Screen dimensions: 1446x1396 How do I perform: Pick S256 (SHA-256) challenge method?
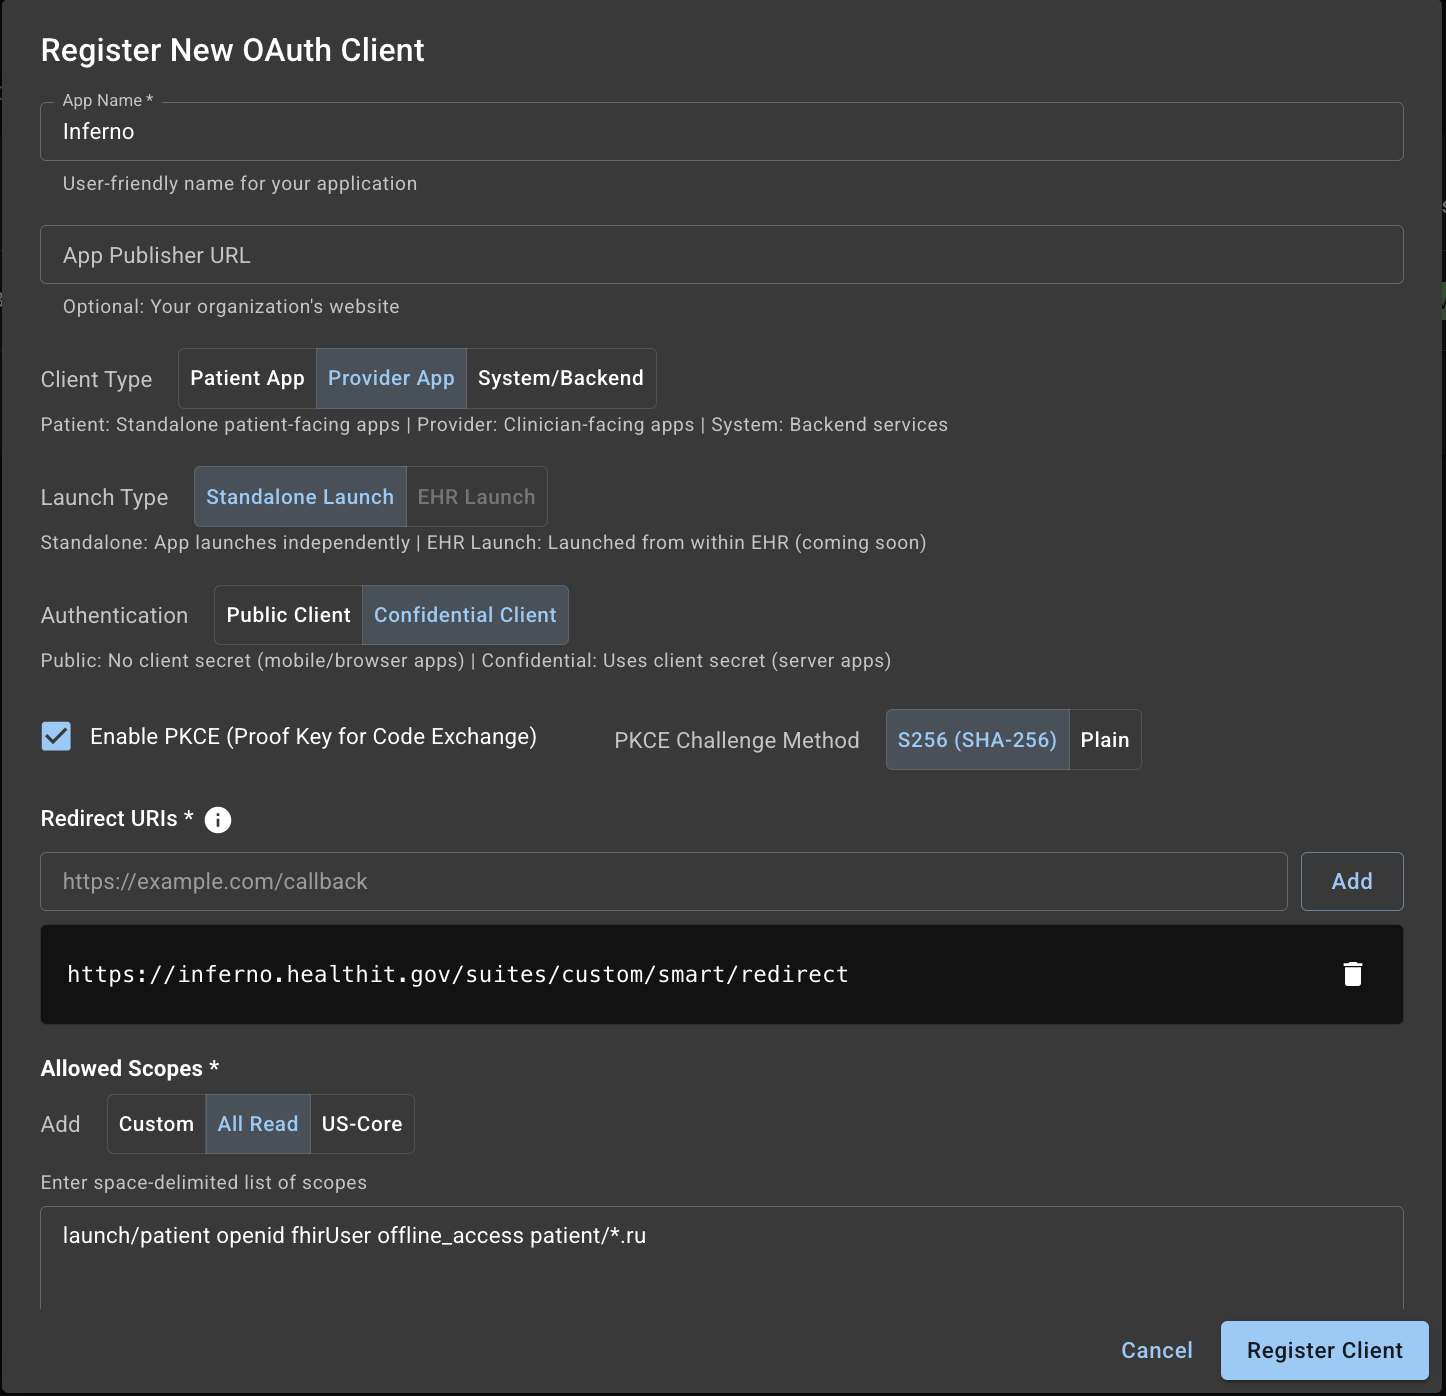[977, 740]
